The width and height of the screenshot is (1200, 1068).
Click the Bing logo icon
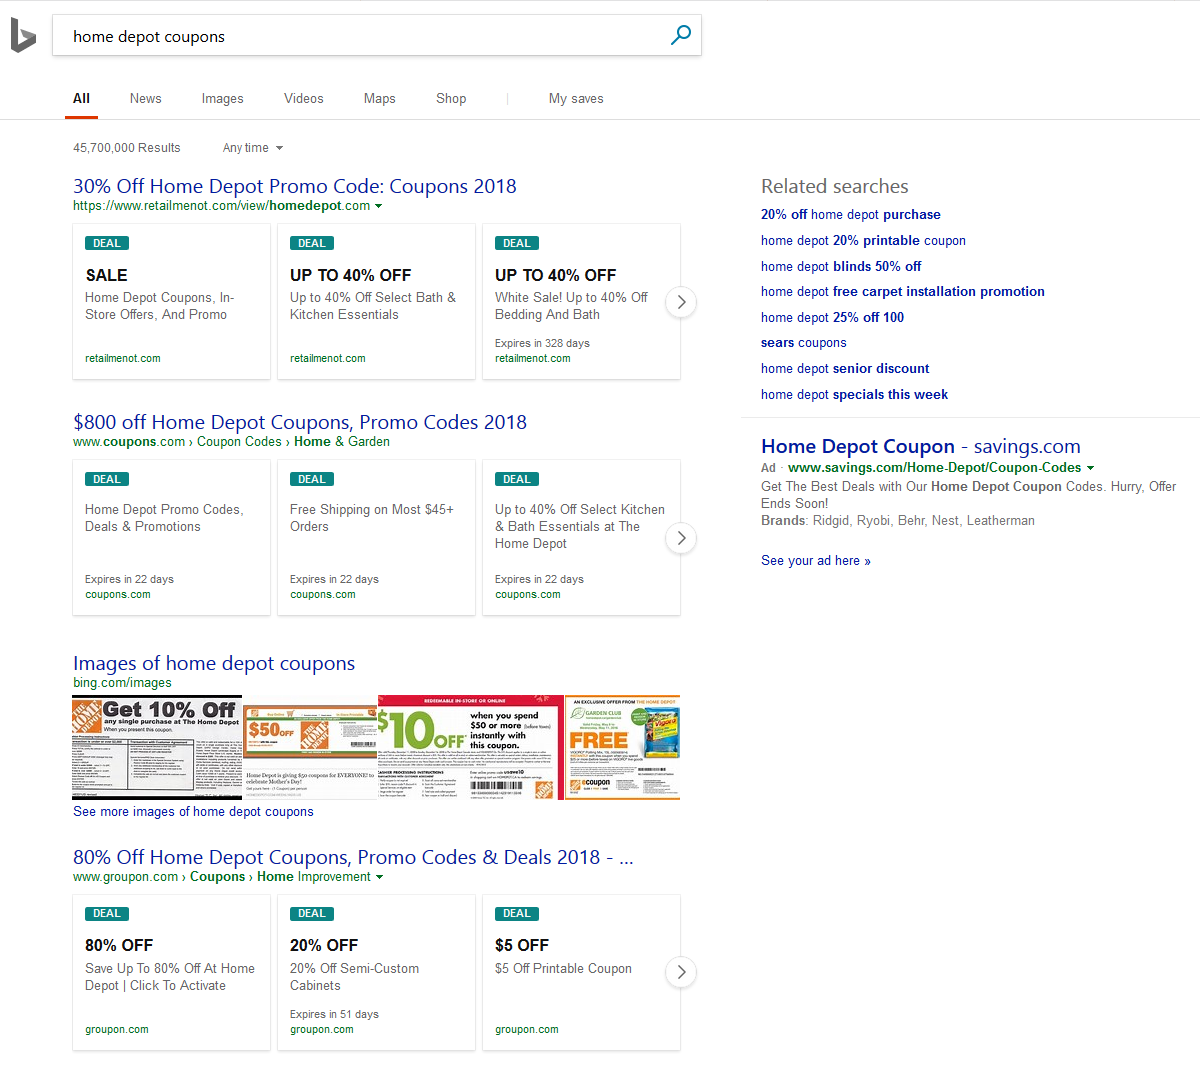point(23,36)
